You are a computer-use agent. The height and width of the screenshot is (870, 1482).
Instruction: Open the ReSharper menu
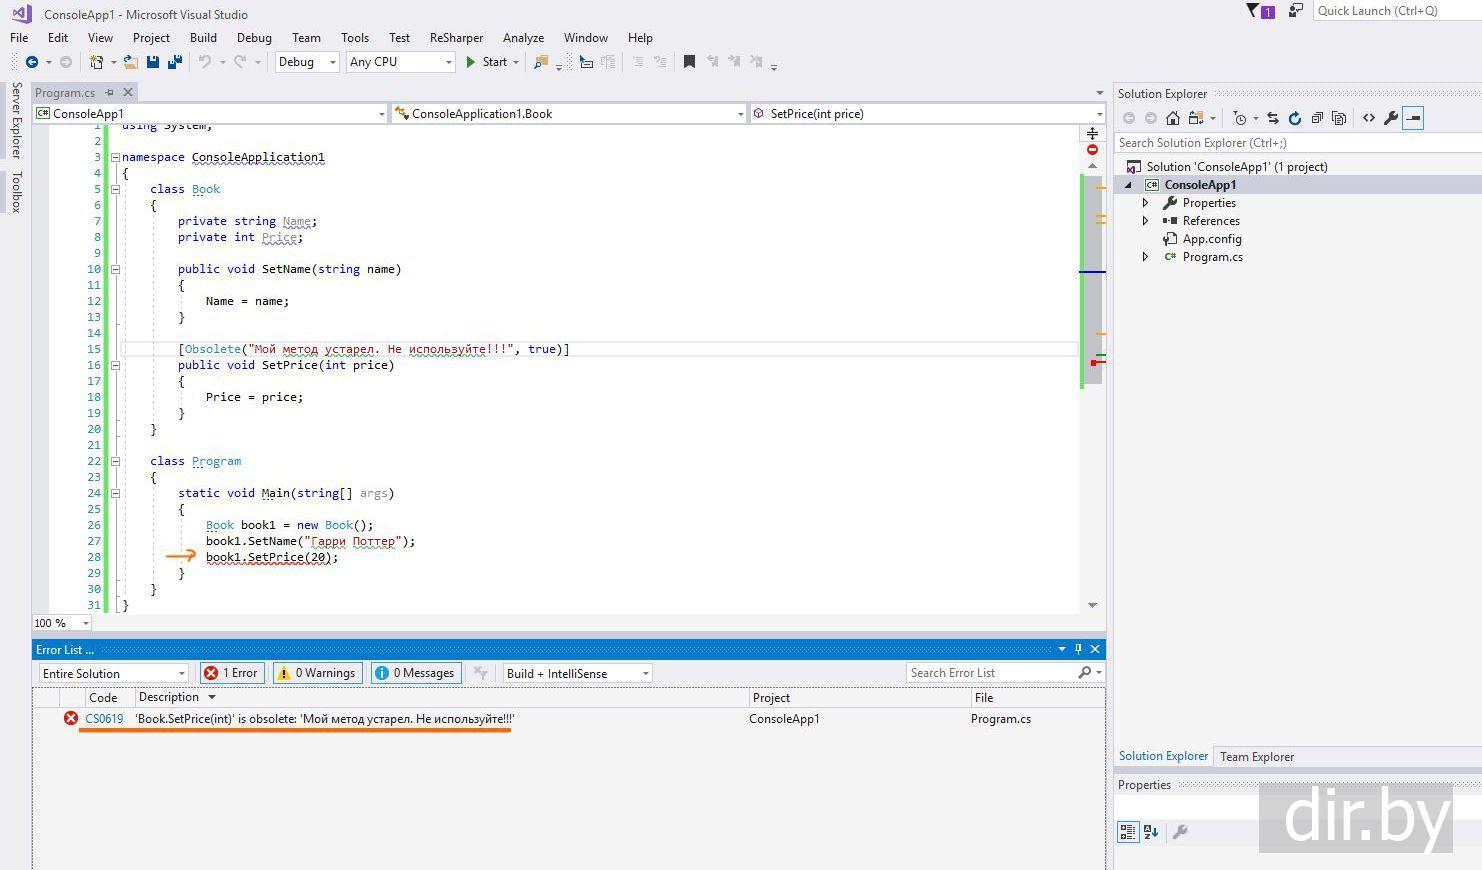click(x=456, y=38)
